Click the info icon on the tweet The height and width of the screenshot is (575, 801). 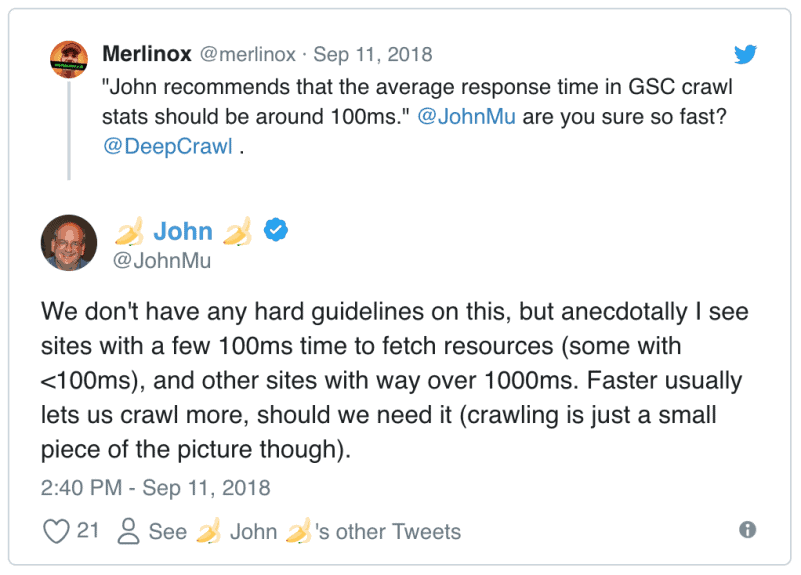click(x=747, y=529)
